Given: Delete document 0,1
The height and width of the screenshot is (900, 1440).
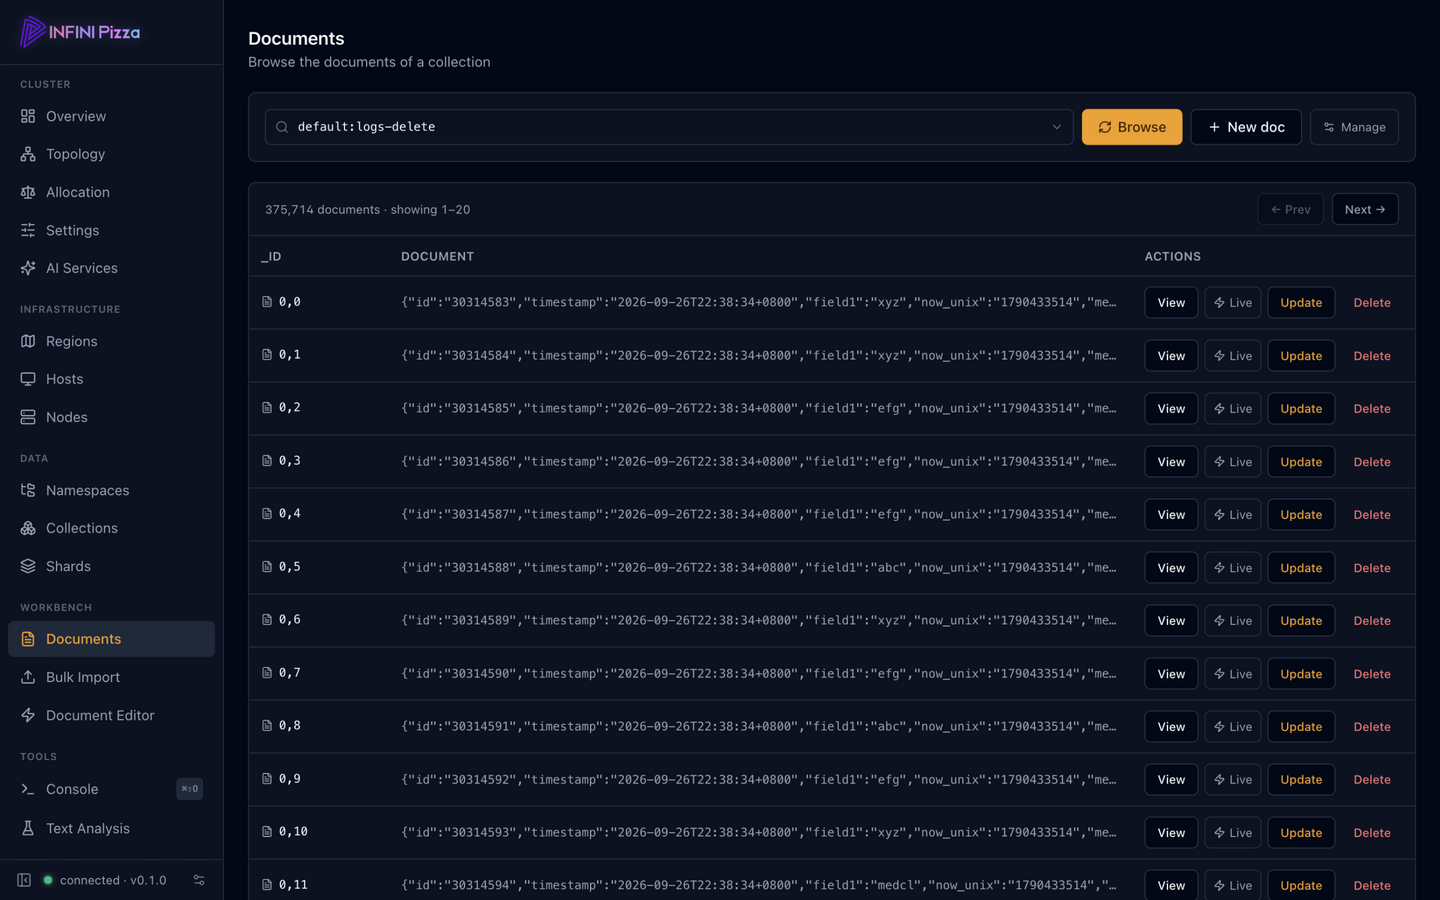Looking at the screenshot, I should (1372, 355).
